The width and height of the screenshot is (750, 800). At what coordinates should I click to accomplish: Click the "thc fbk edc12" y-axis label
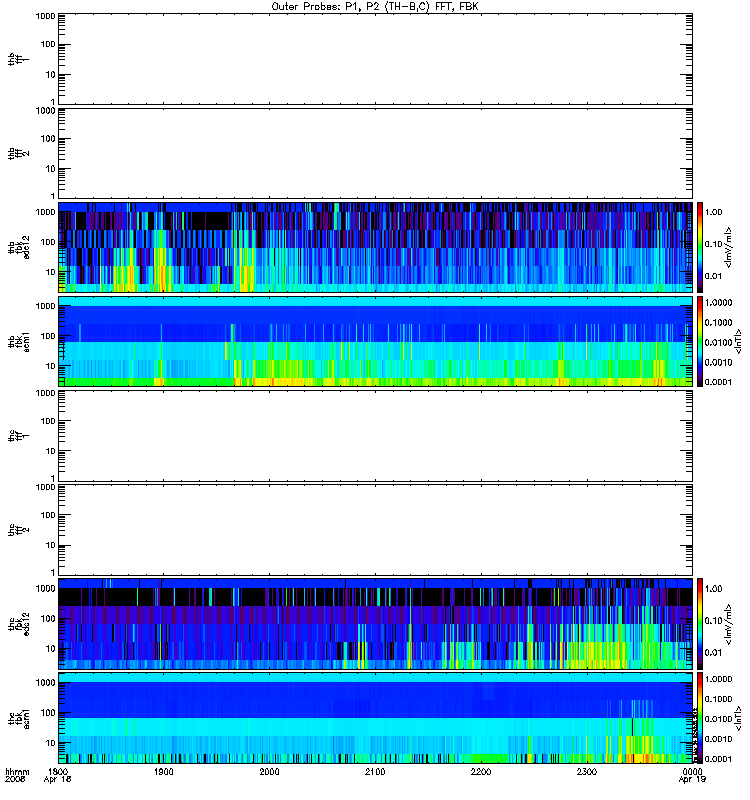tap(18, 623)
